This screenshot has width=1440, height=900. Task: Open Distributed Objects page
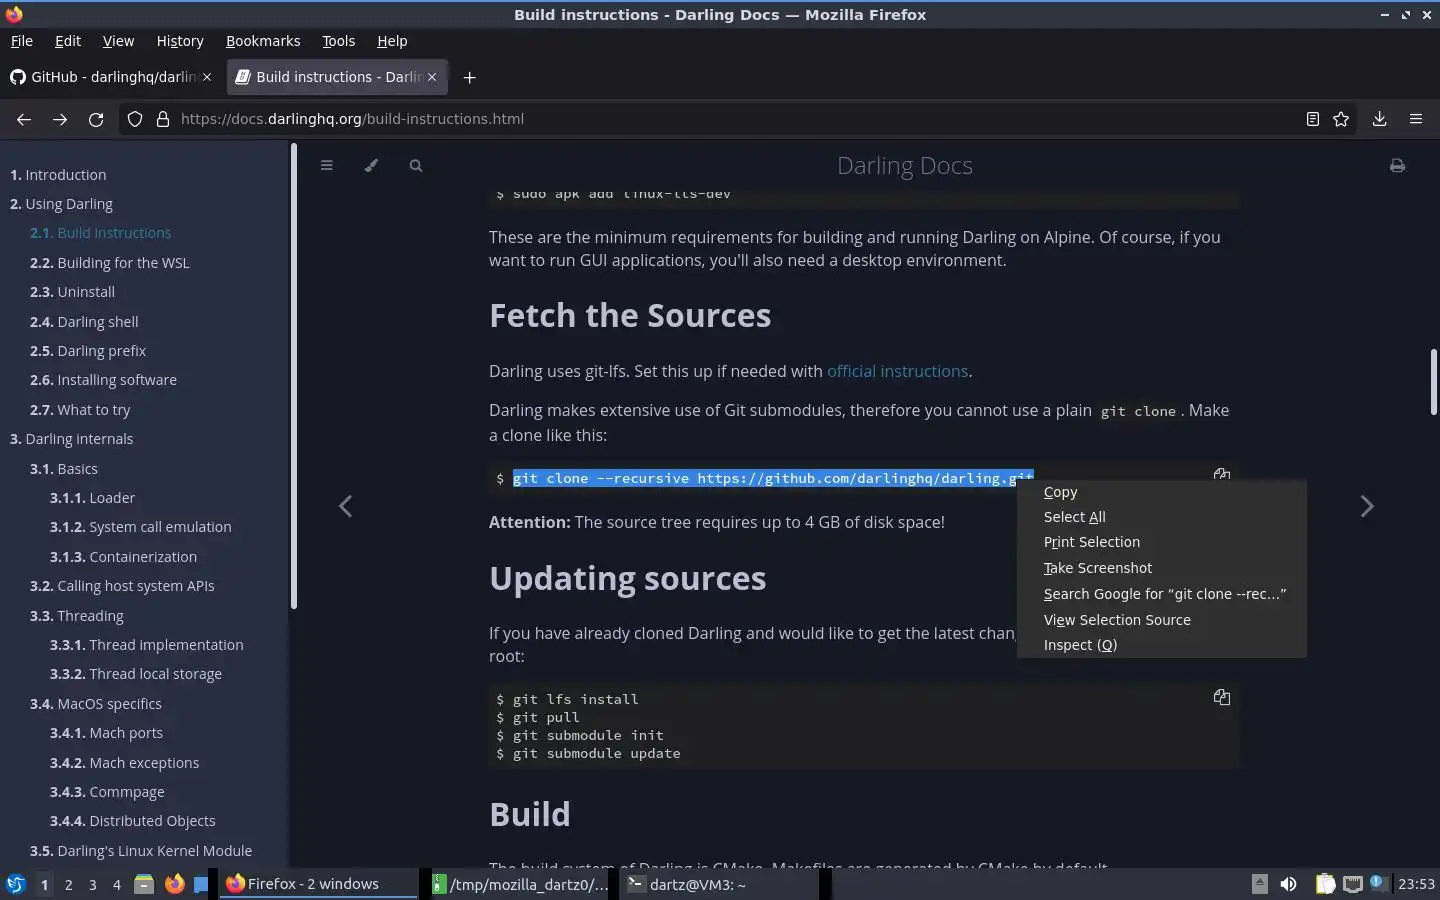coord(133,821)
